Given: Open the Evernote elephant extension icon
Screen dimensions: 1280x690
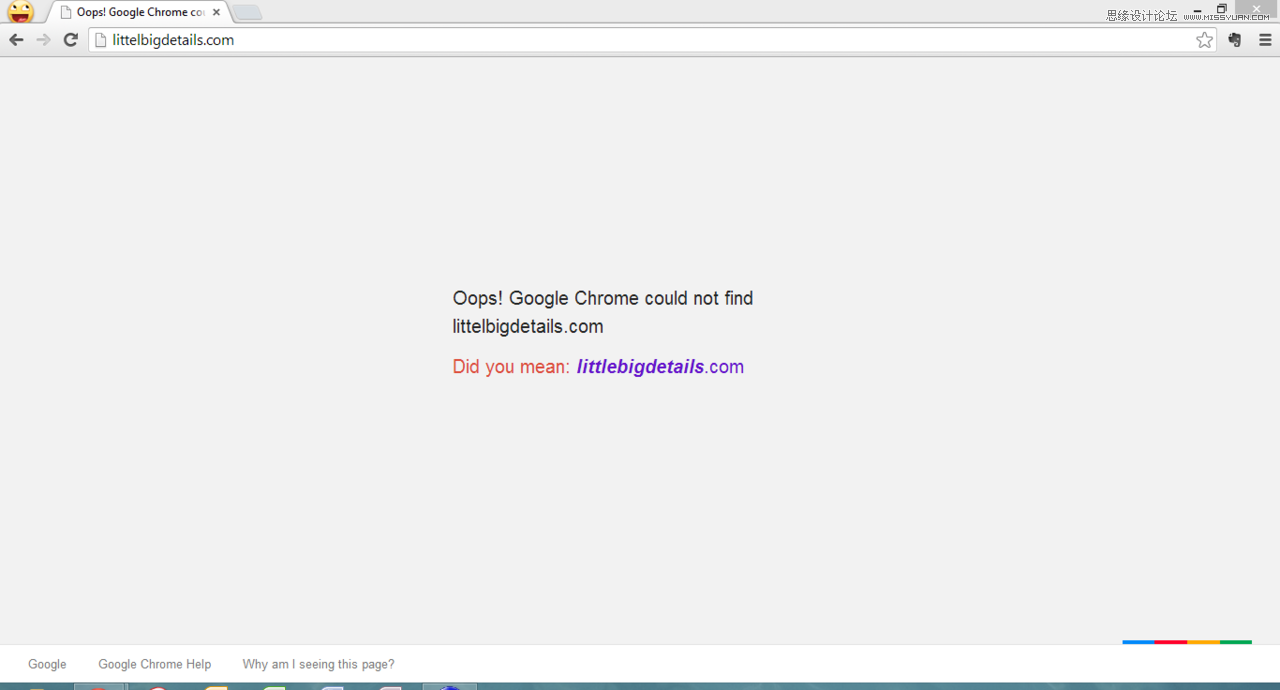Looking at the screenshot, I should click(1235, 40).
